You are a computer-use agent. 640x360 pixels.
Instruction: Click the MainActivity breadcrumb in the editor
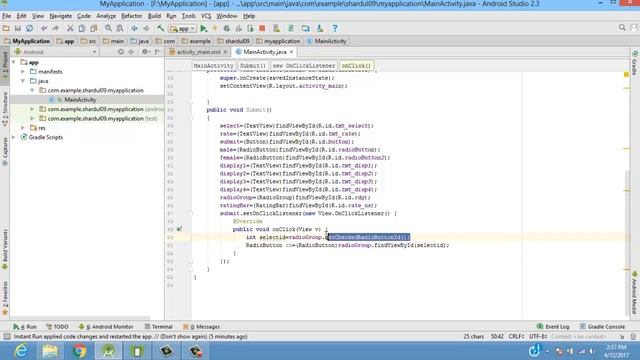point(213,65)
